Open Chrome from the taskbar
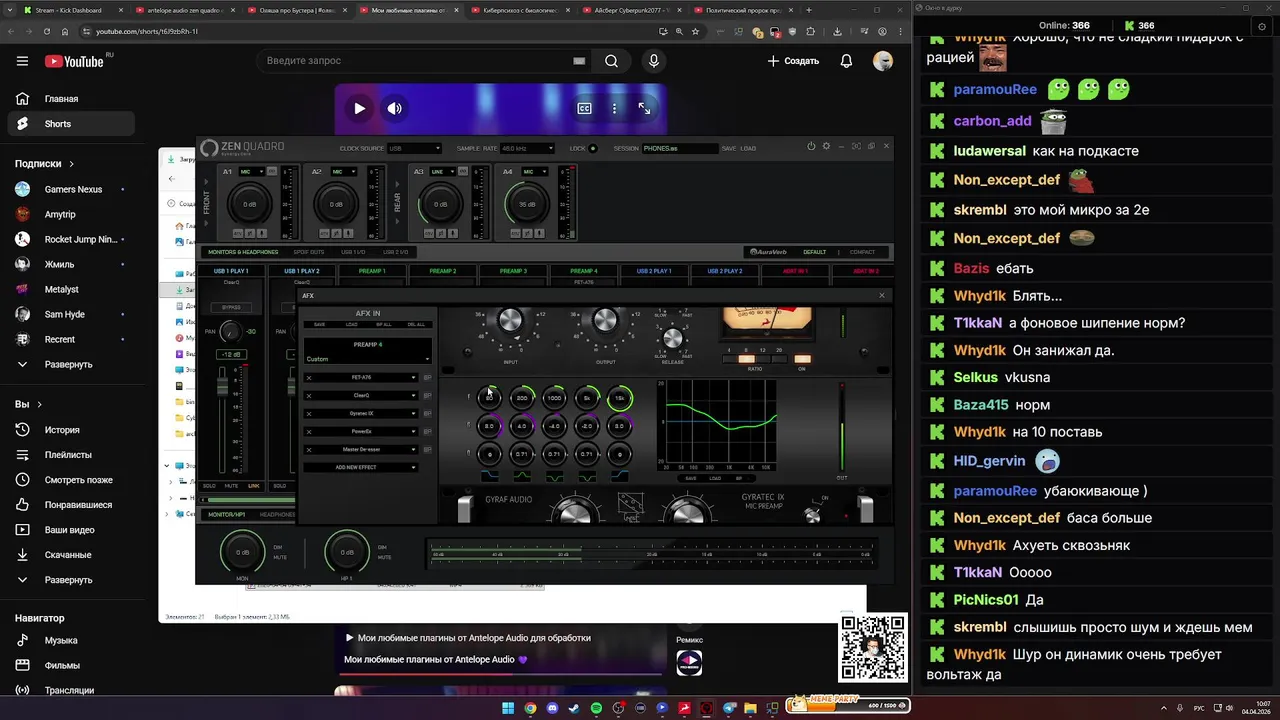This screenshot has width=1280, height=720. pyautogui.click(x=530, y=708)
